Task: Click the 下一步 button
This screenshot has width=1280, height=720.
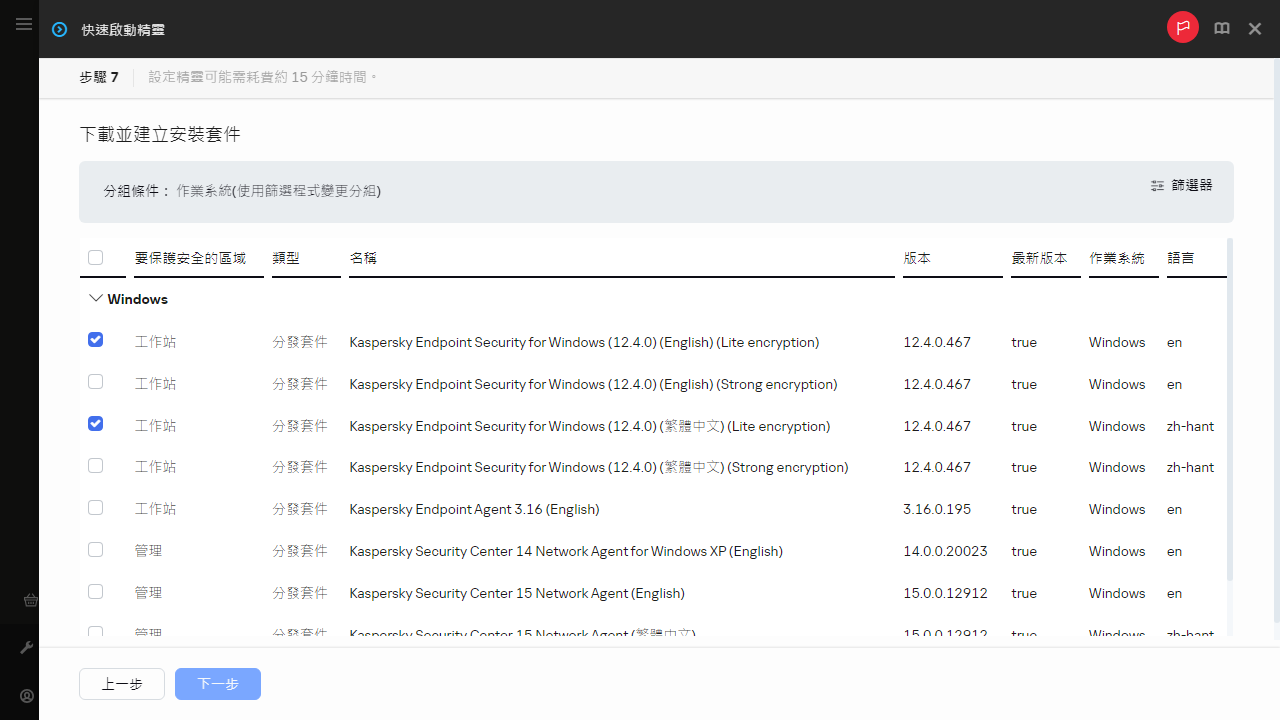Action: (x=218, y=684)
